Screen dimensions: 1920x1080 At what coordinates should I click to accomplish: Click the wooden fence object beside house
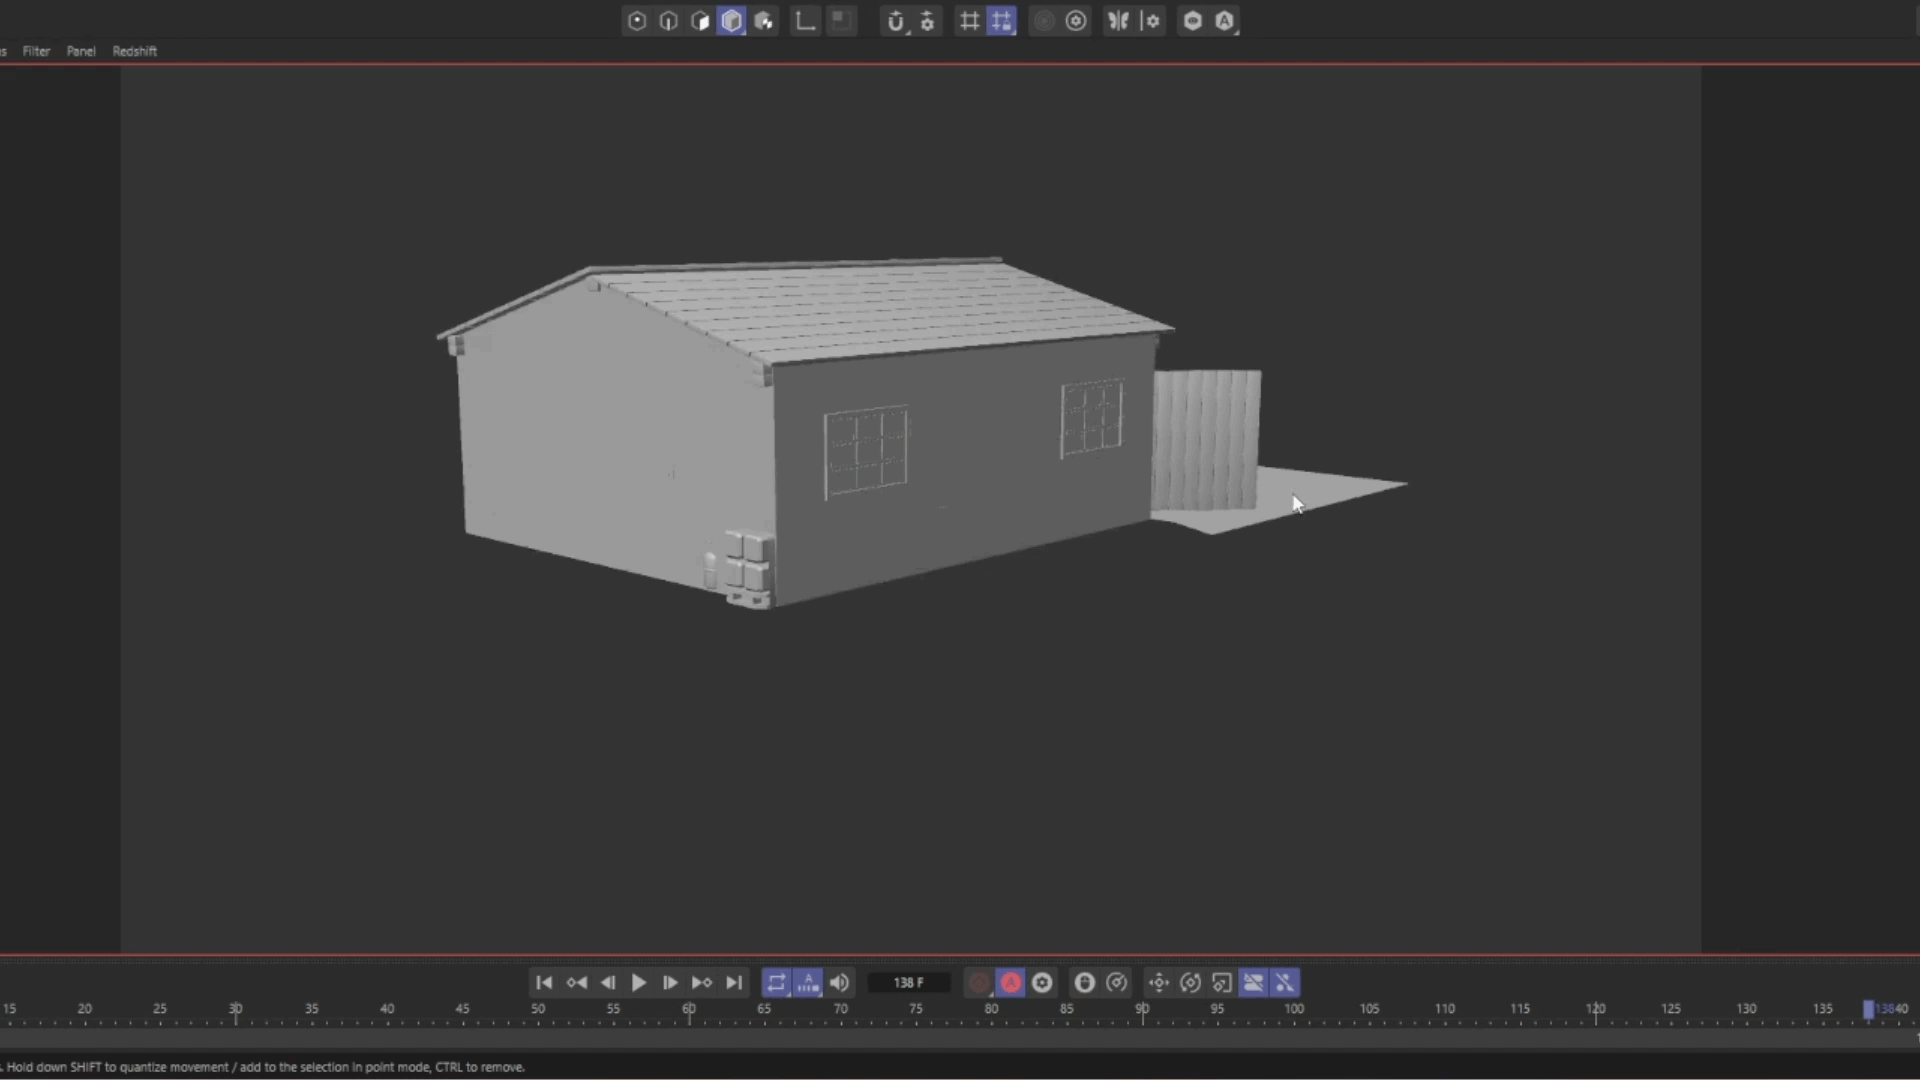coord(1206,440)
